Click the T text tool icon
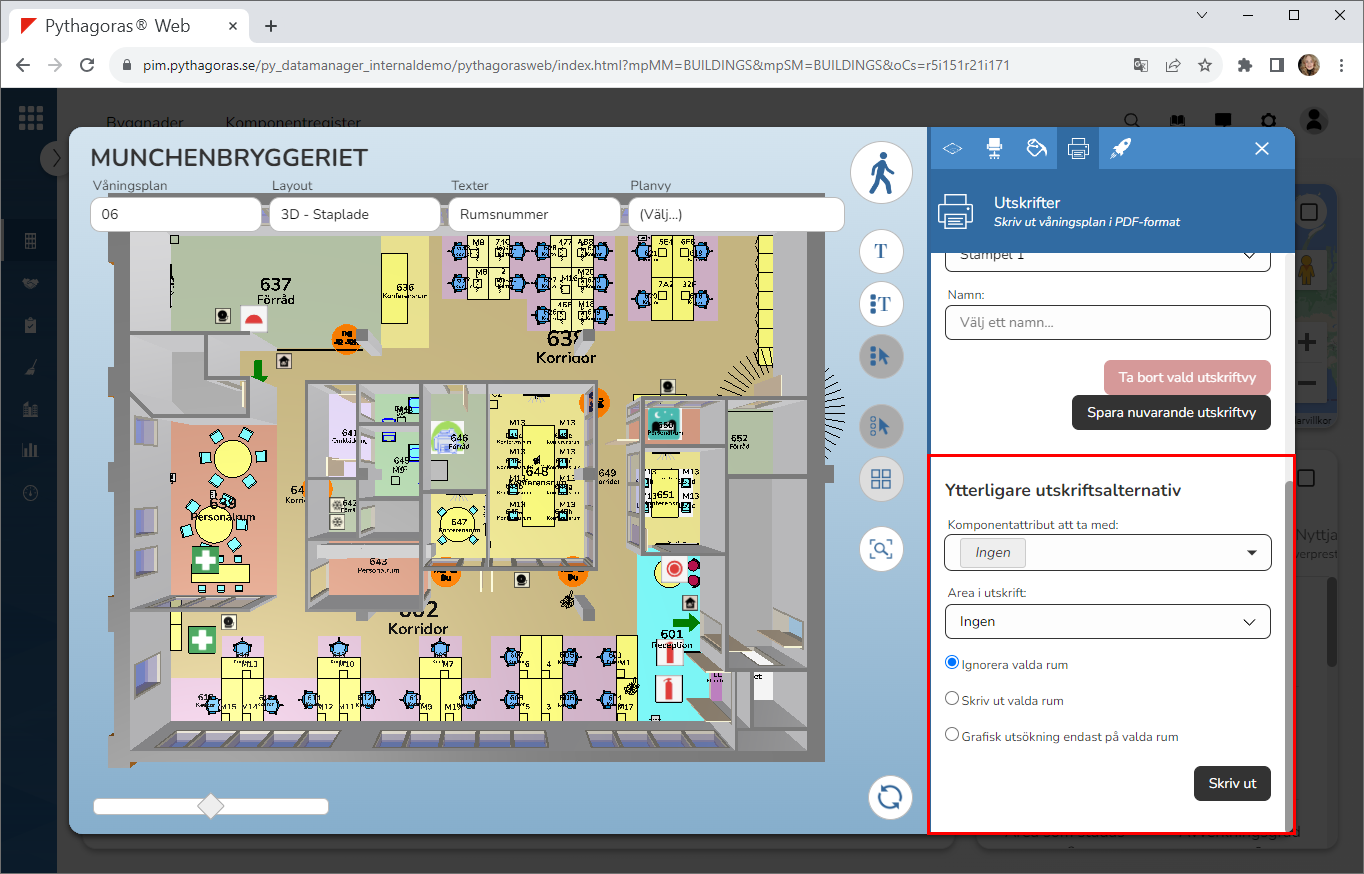The height and width of the screenshot is (874, 1364). click(881, 252)
